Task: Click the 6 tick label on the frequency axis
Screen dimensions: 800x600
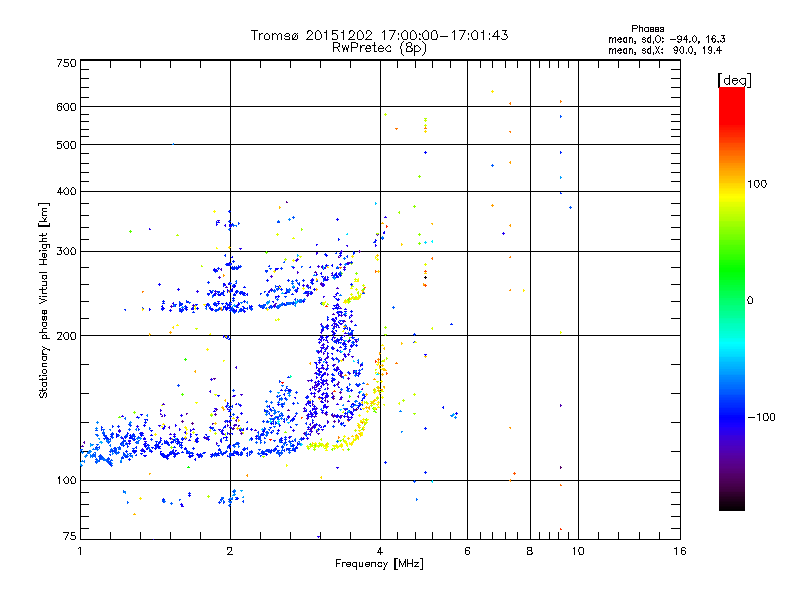Action: point(467,552)
